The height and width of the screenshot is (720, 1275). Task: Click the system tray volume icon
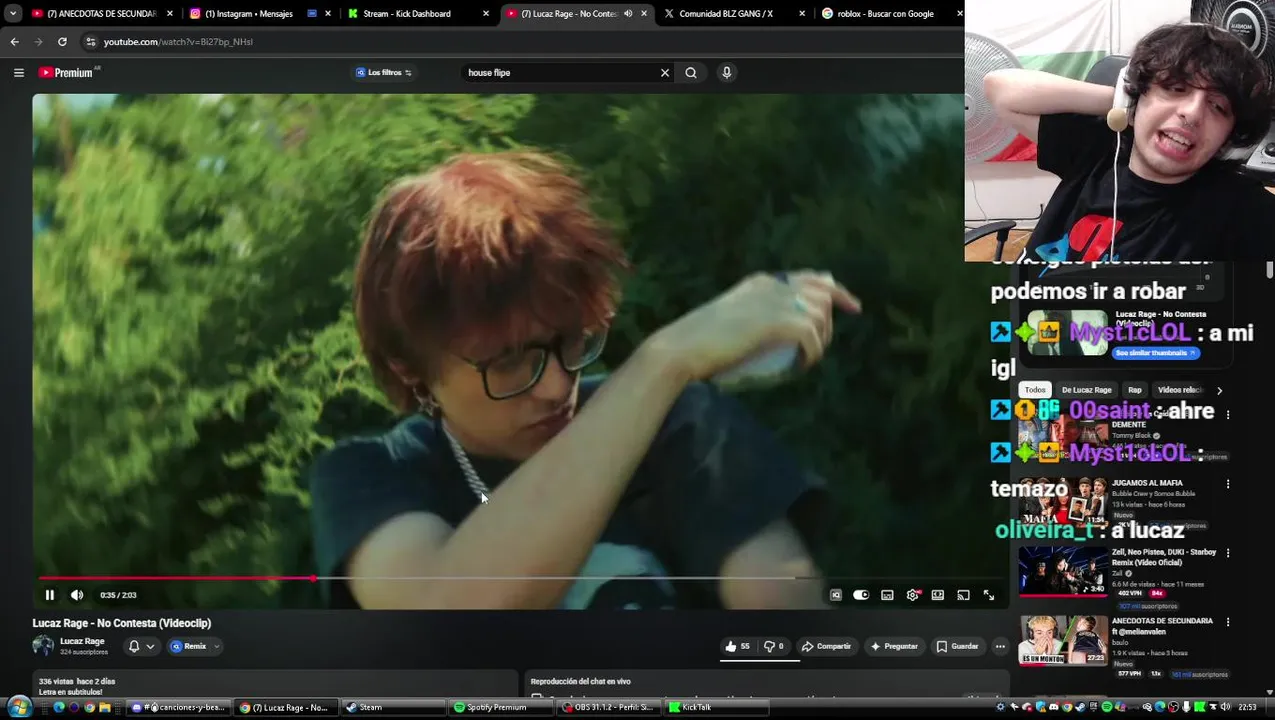pyautogui.click(x=1226, y=707)
